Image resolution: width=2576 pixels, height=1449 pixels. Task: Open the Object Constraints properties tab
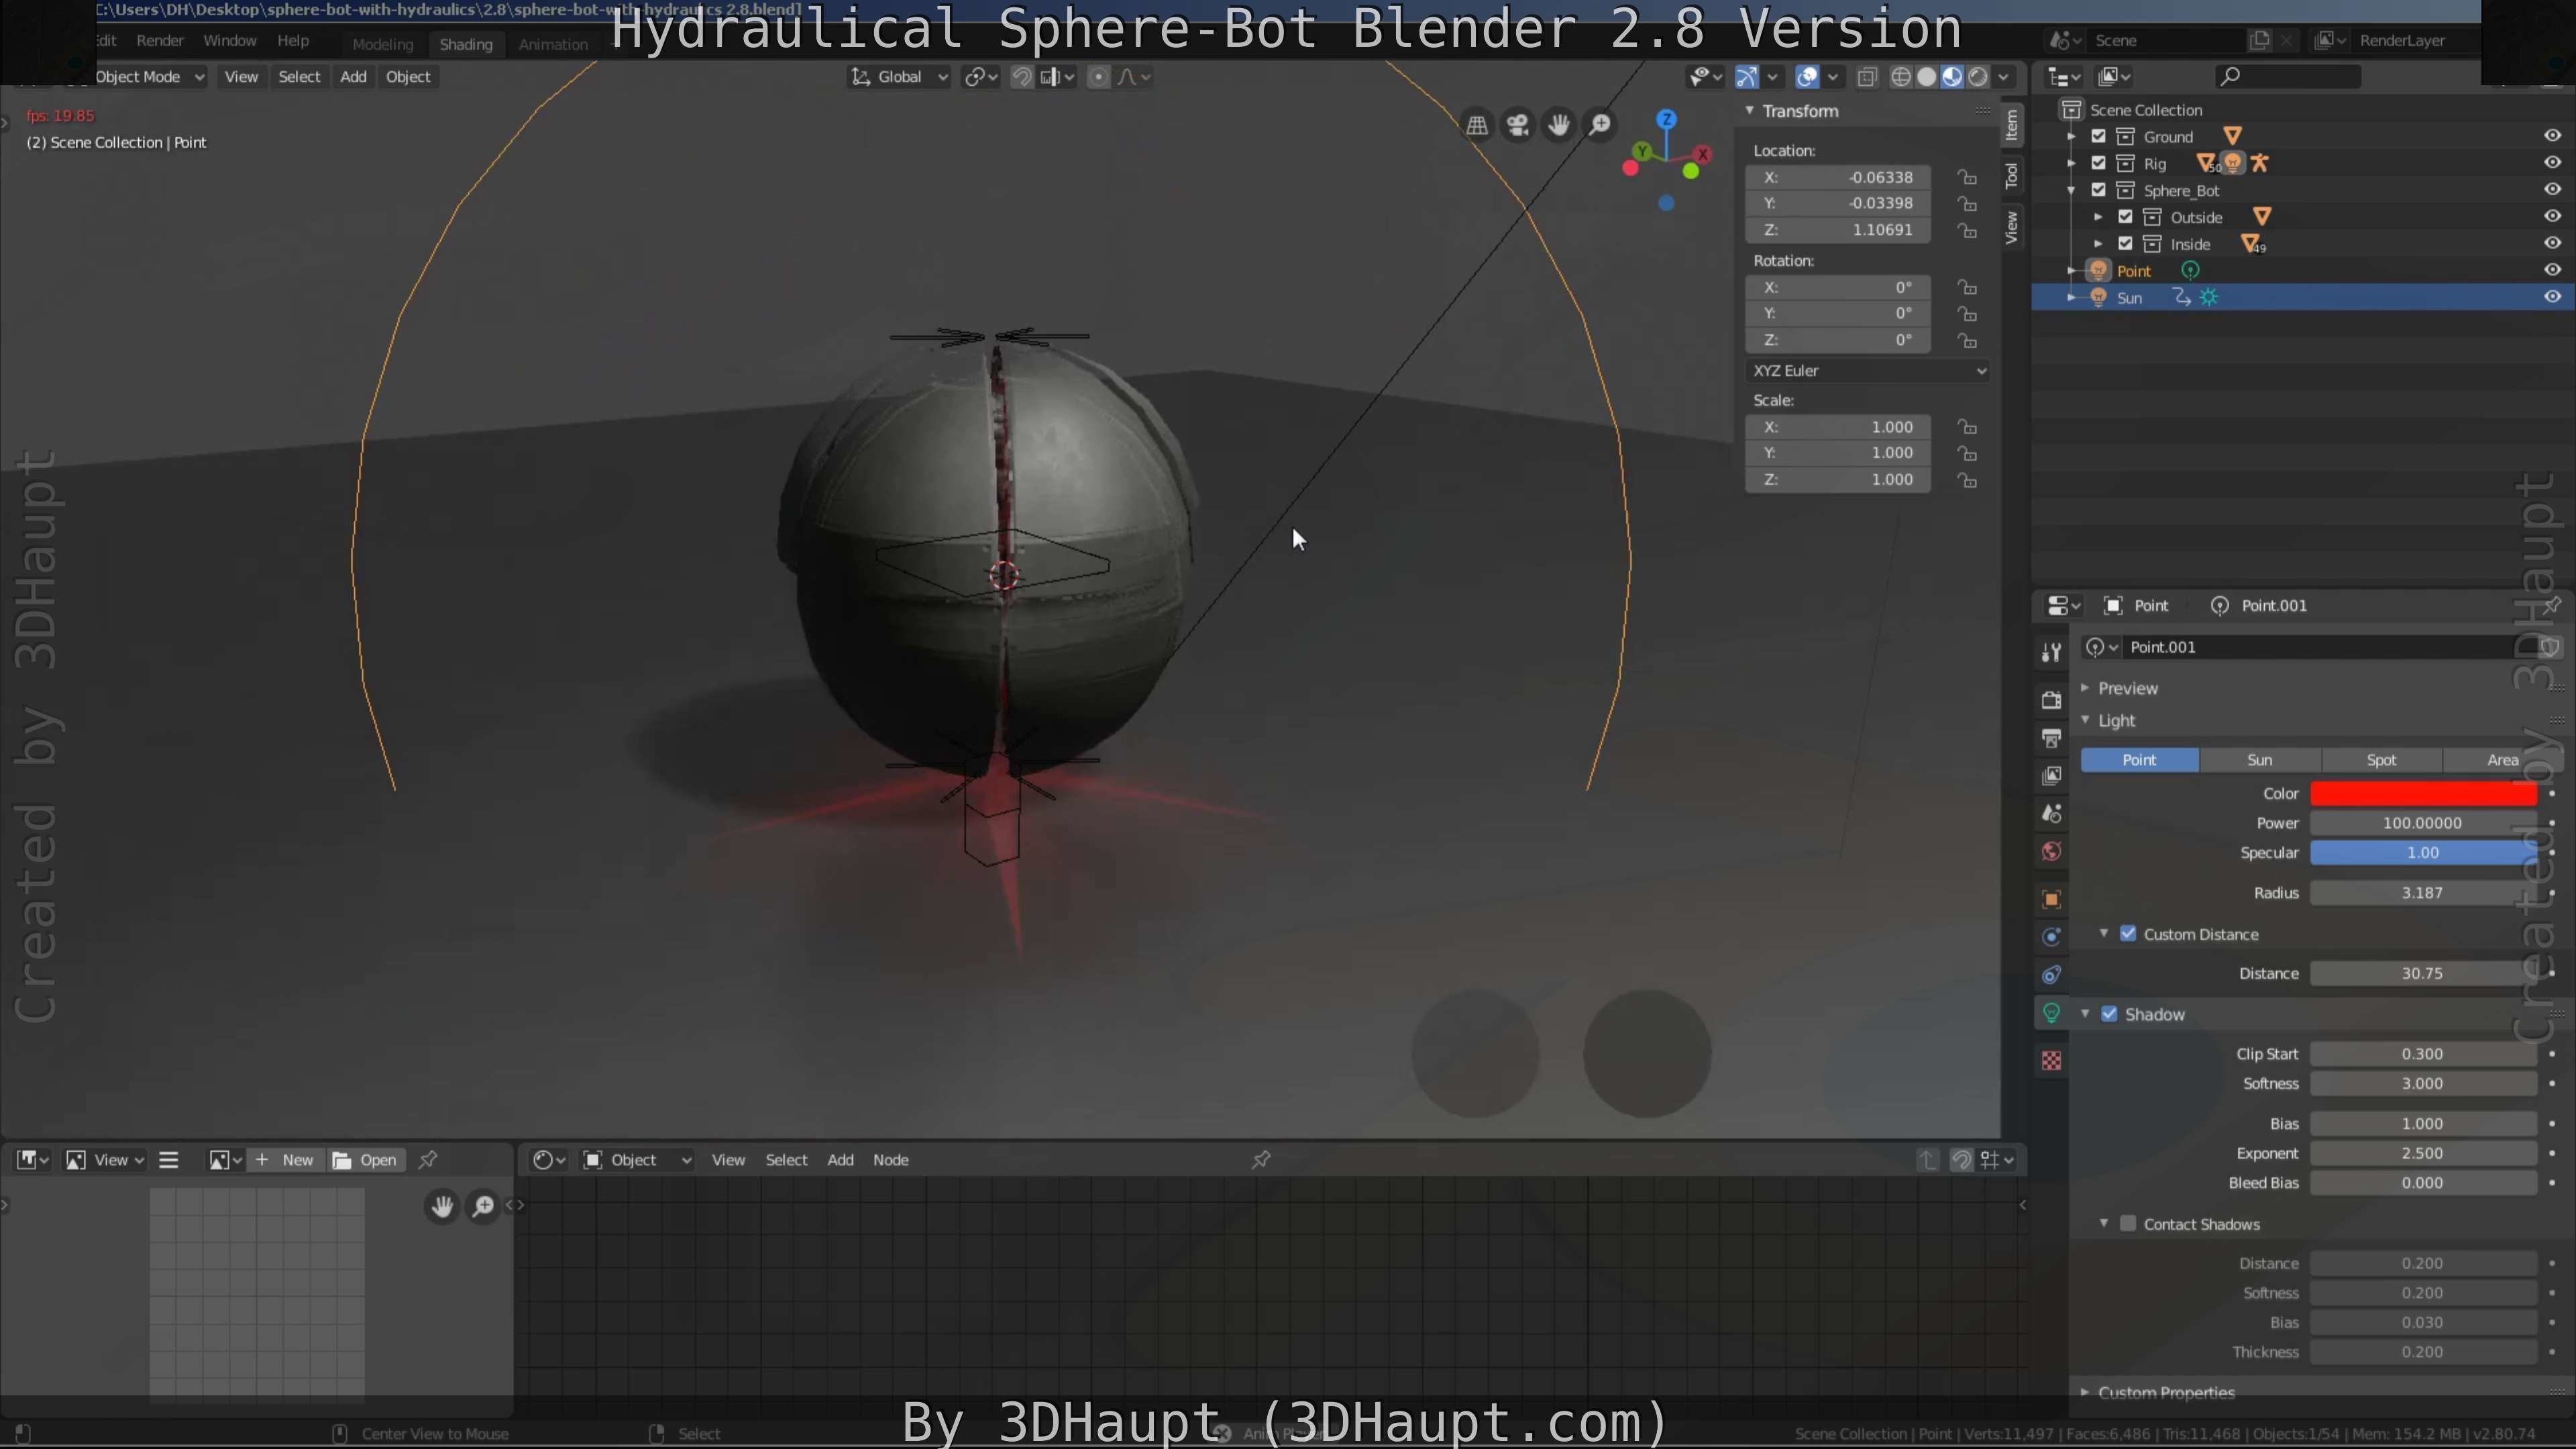(2051, 975)
